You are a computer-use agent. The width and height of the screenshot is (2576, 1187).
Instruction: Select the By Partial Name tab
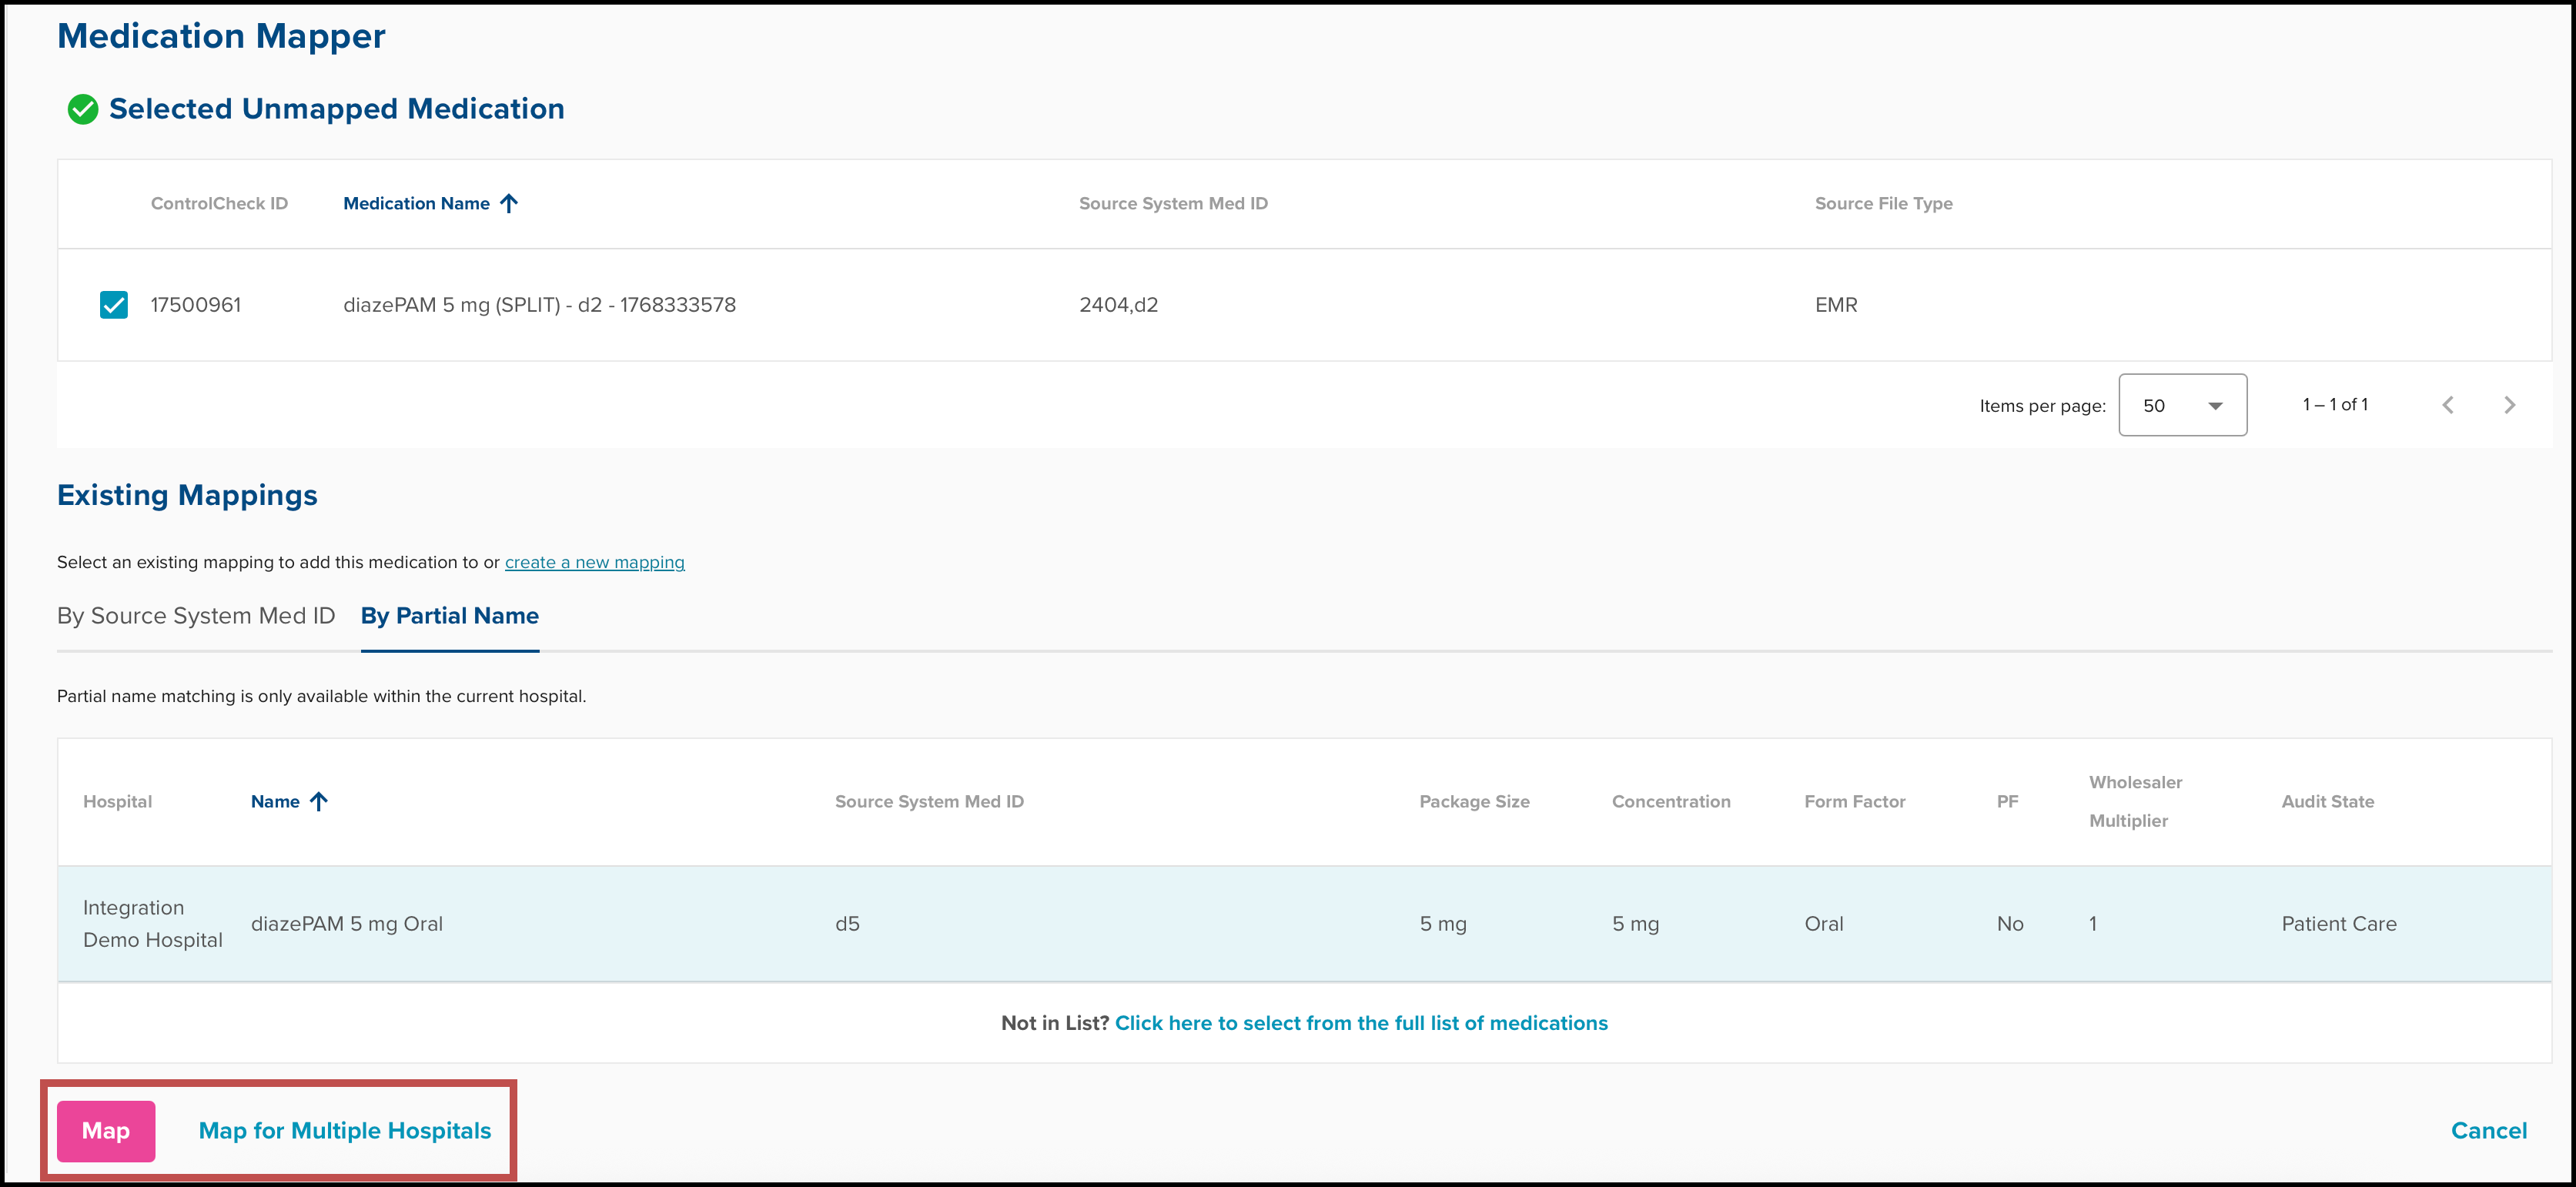coord(449,616)
